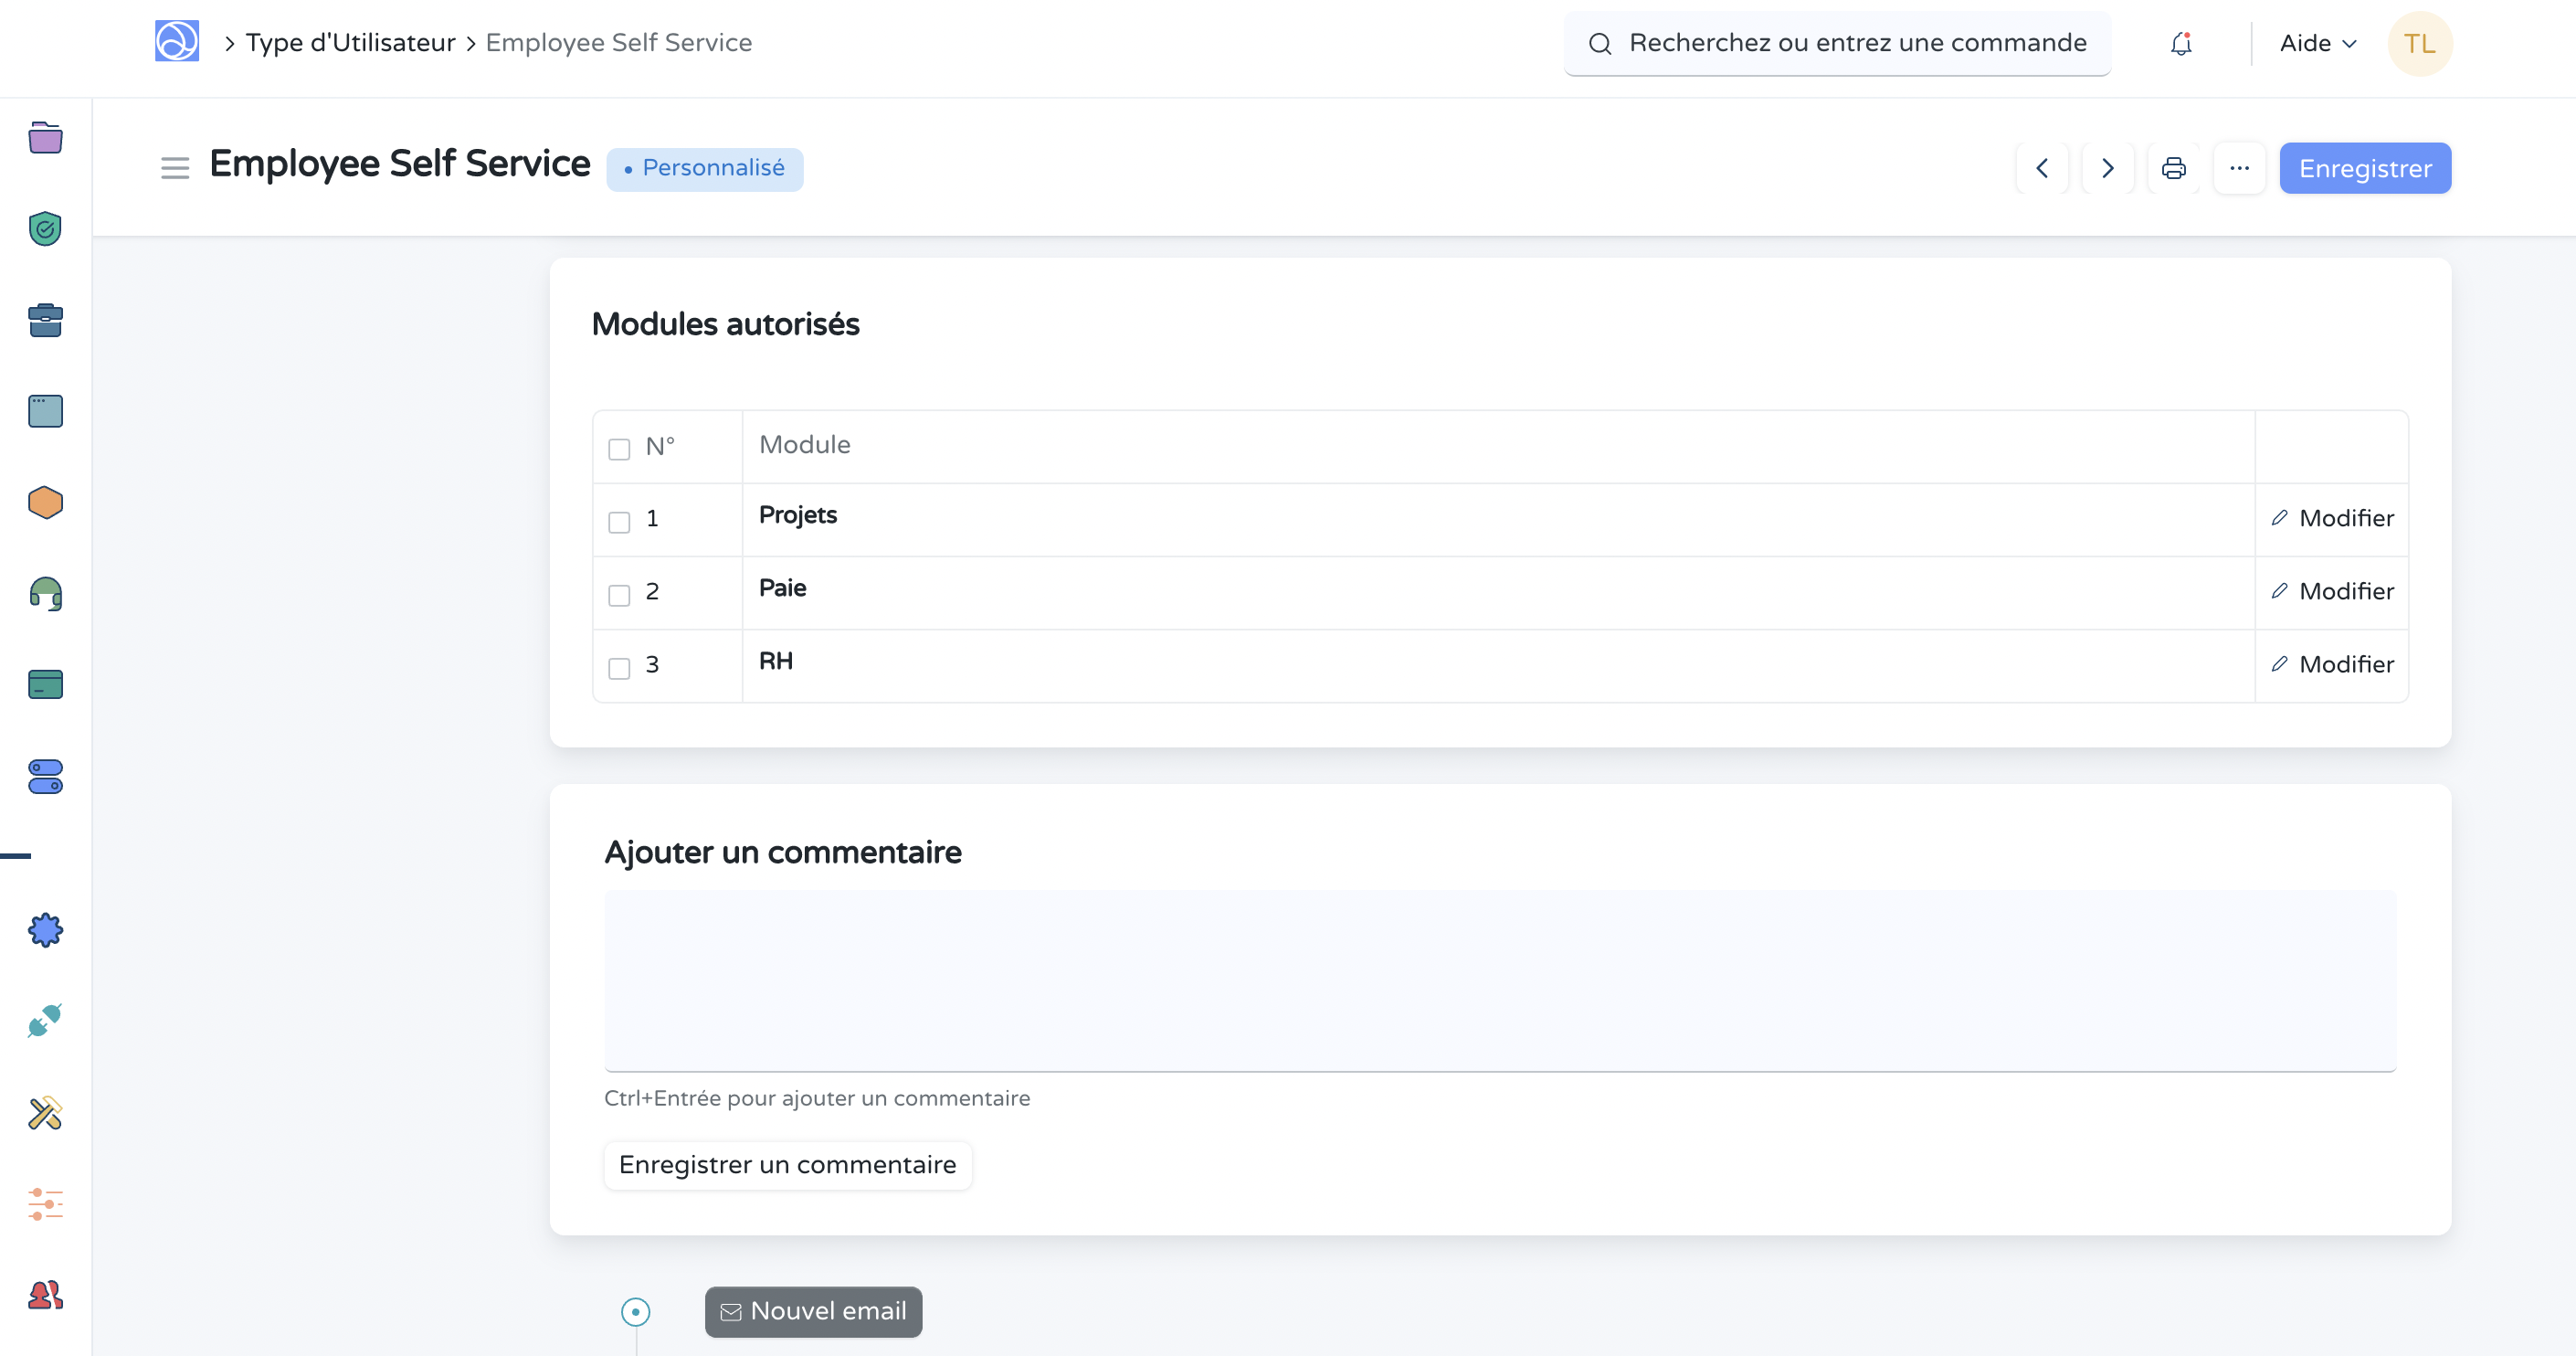Check the Projets row checkbox
Viewport: 2576px width, 1356px height.
[619, 522]
